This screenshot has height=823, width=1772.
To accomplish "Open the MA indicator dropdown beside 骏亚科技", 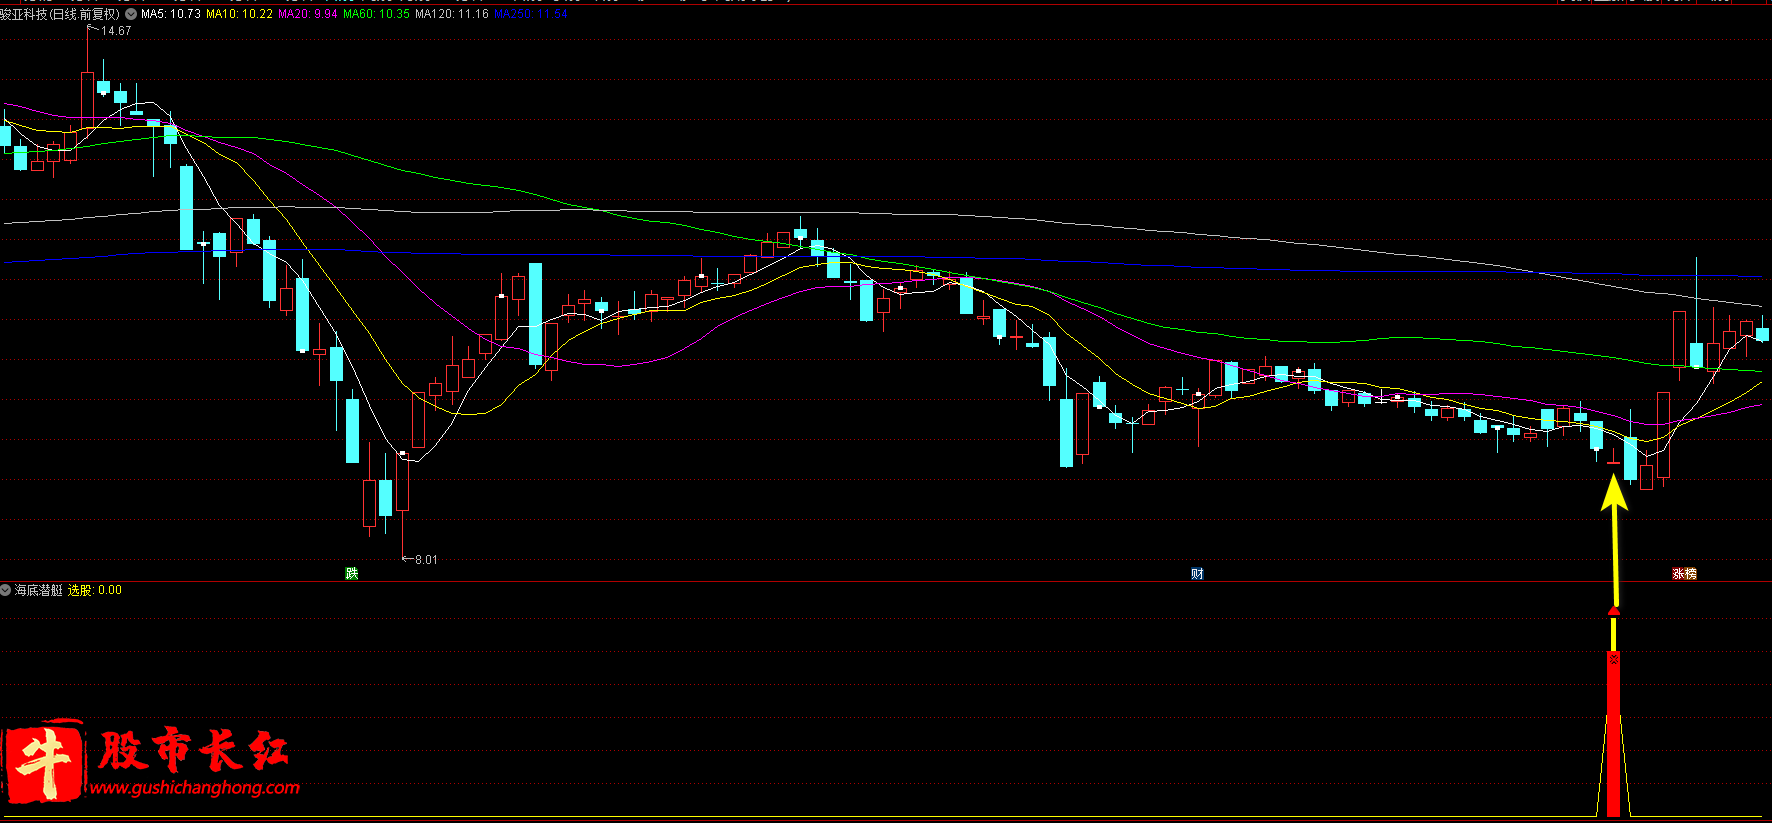I will tap(131, 14).
